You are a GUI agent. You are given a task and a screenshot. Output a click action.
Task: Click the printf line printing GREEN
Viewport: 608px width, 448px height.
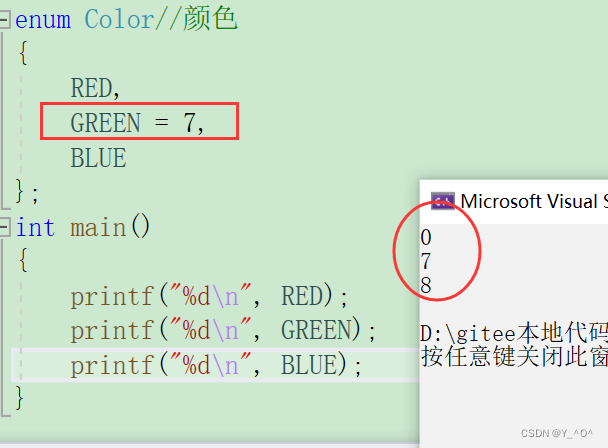point(223,331)
